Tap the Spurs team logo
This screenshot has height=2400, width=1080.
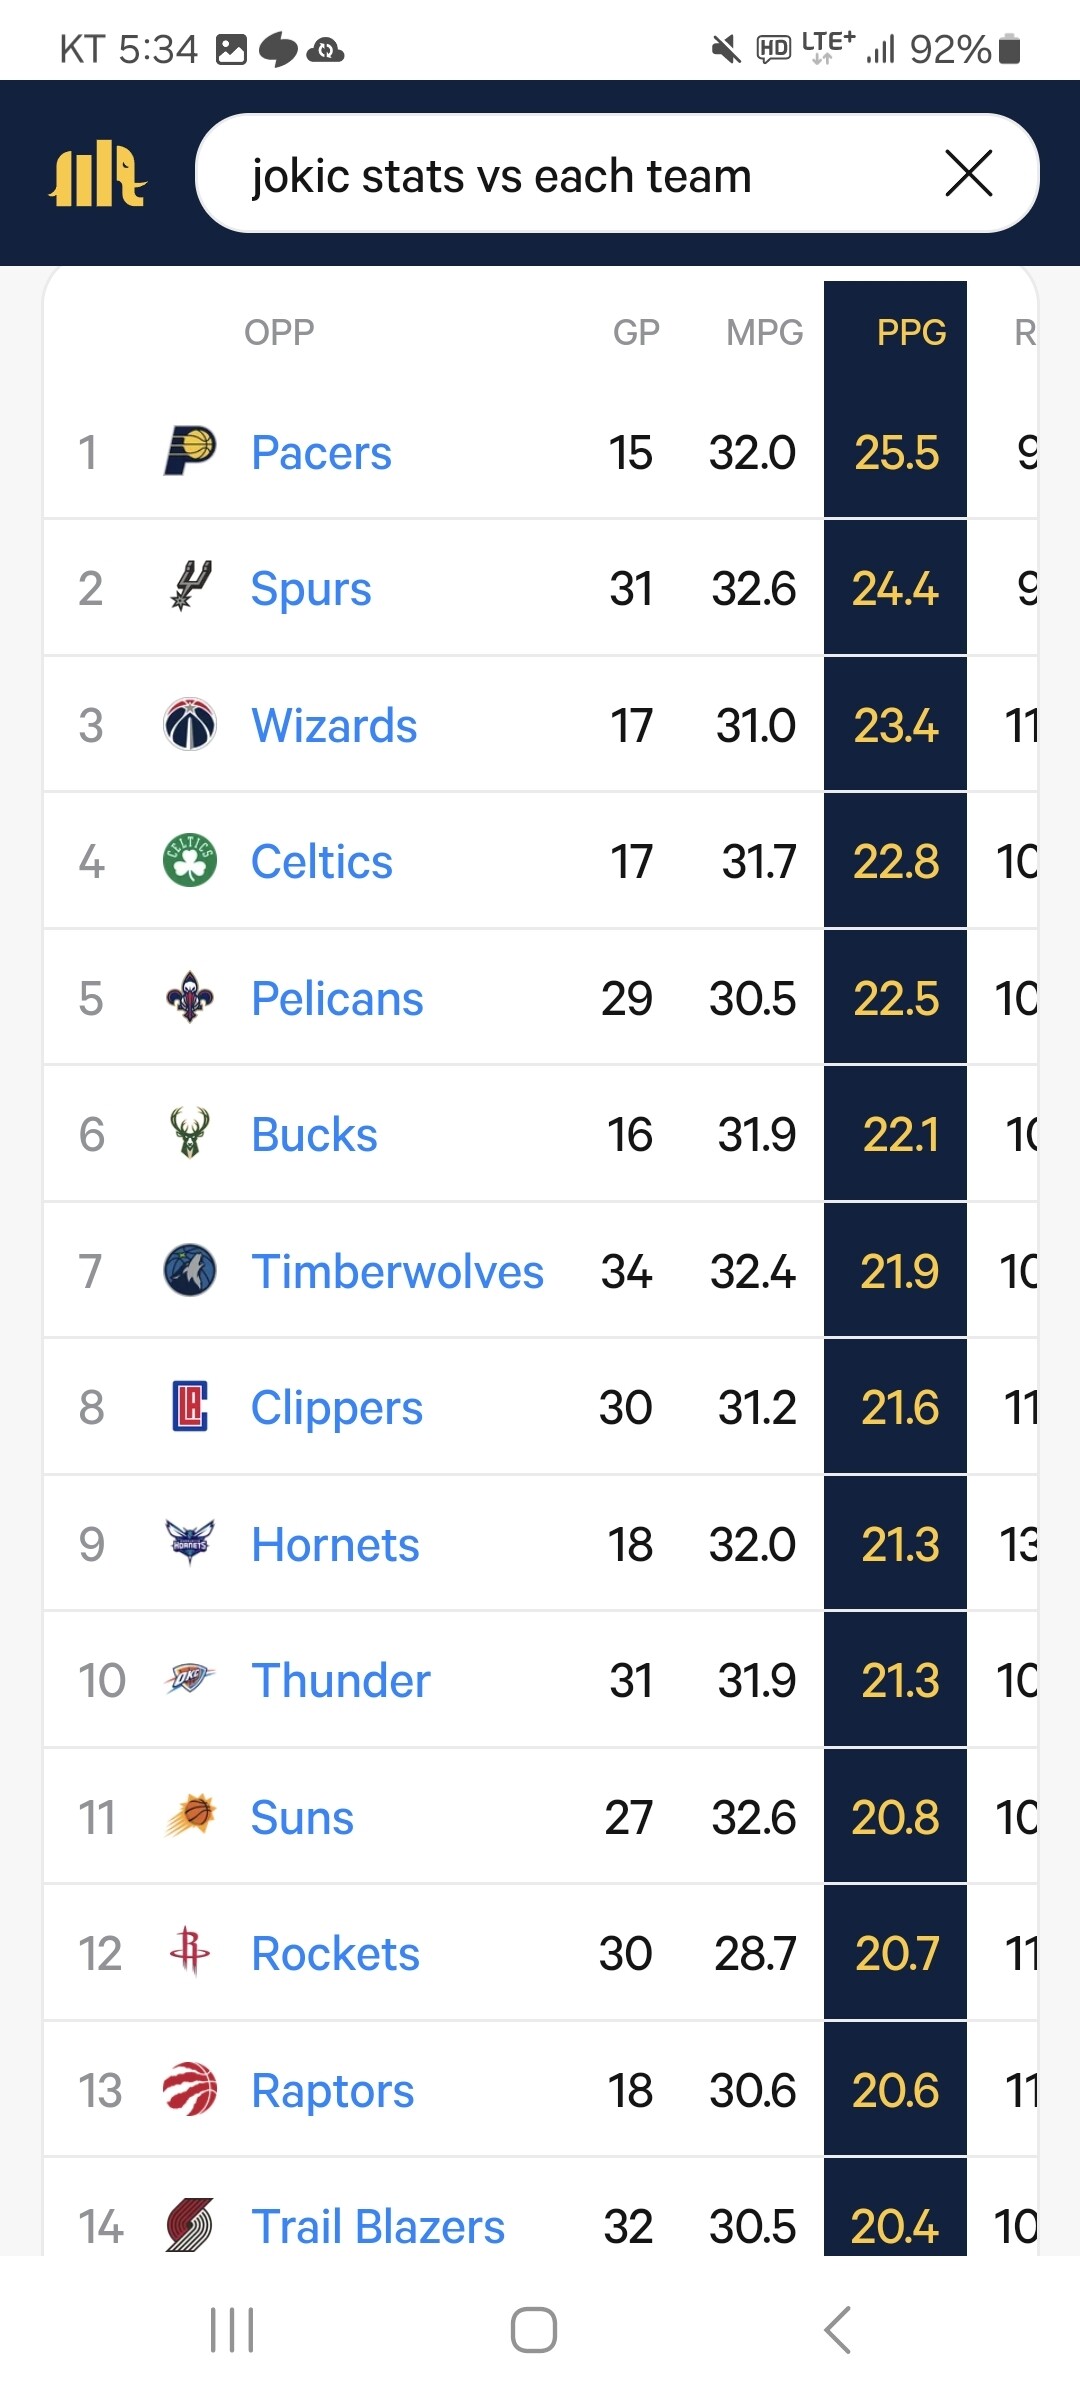tap(190, 587)
